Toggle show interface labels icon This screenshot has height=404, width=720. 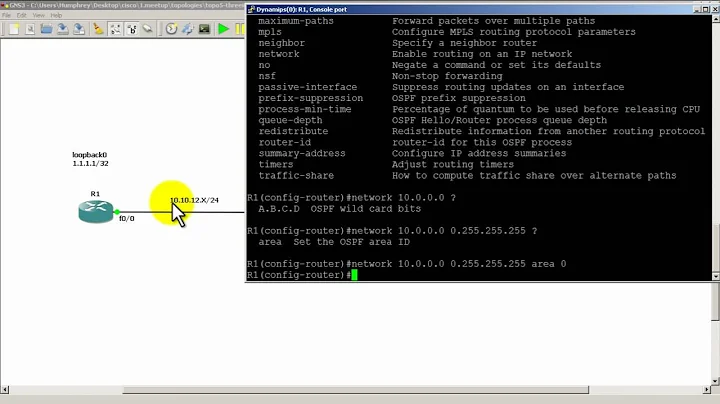(x=115, y=29)
